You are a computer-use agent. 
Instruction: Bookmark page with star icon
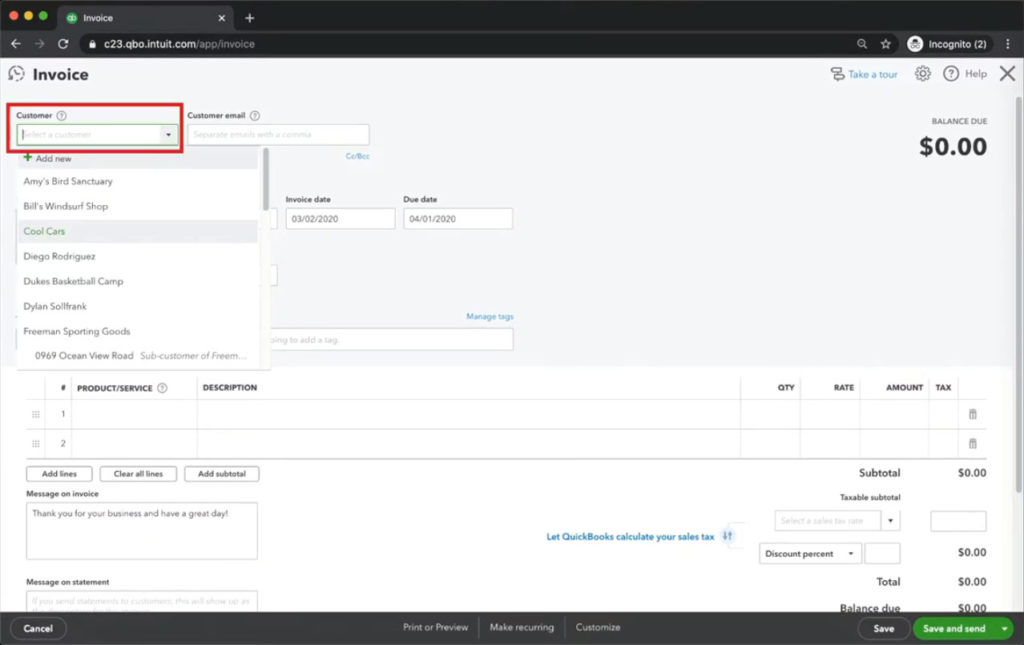point(885,44)
